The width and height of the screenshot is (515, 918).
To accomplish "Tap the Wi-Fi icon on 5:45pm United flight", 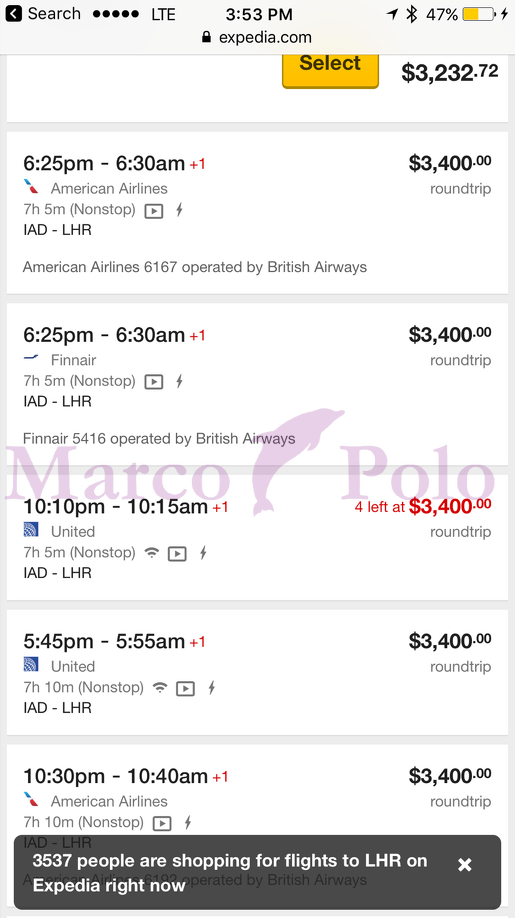I will [x=160, y=687].
